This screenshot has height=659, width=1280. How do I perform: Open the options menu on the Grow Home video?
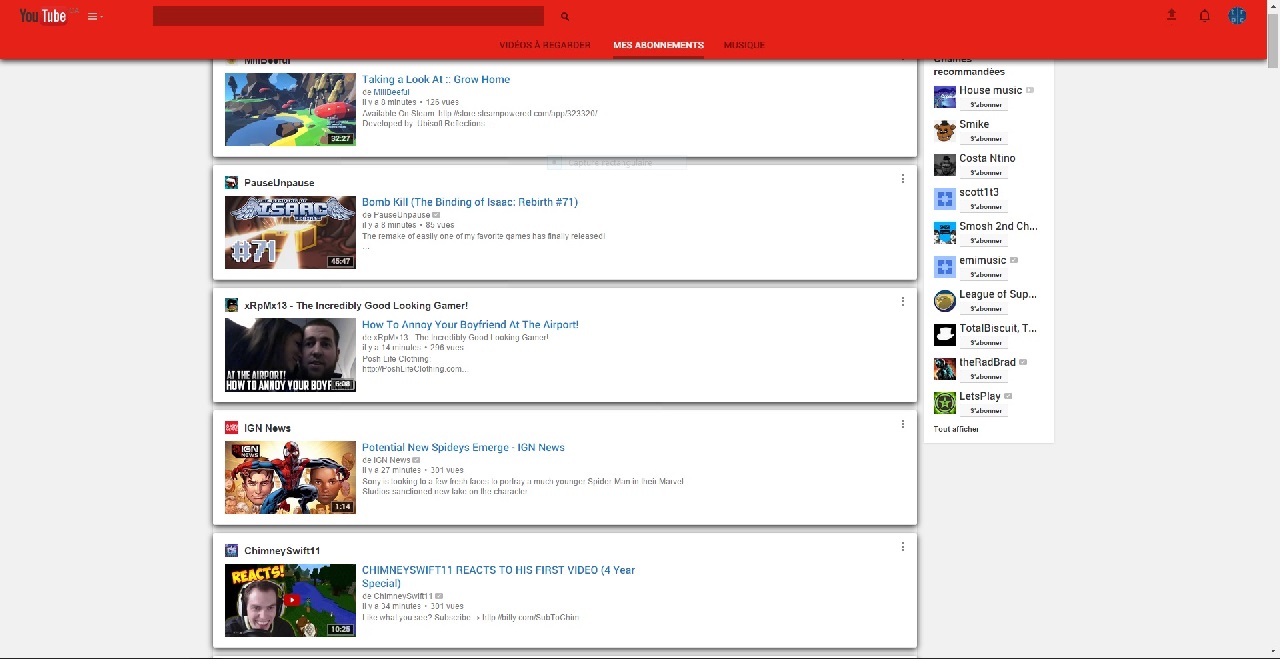[903, 60]
